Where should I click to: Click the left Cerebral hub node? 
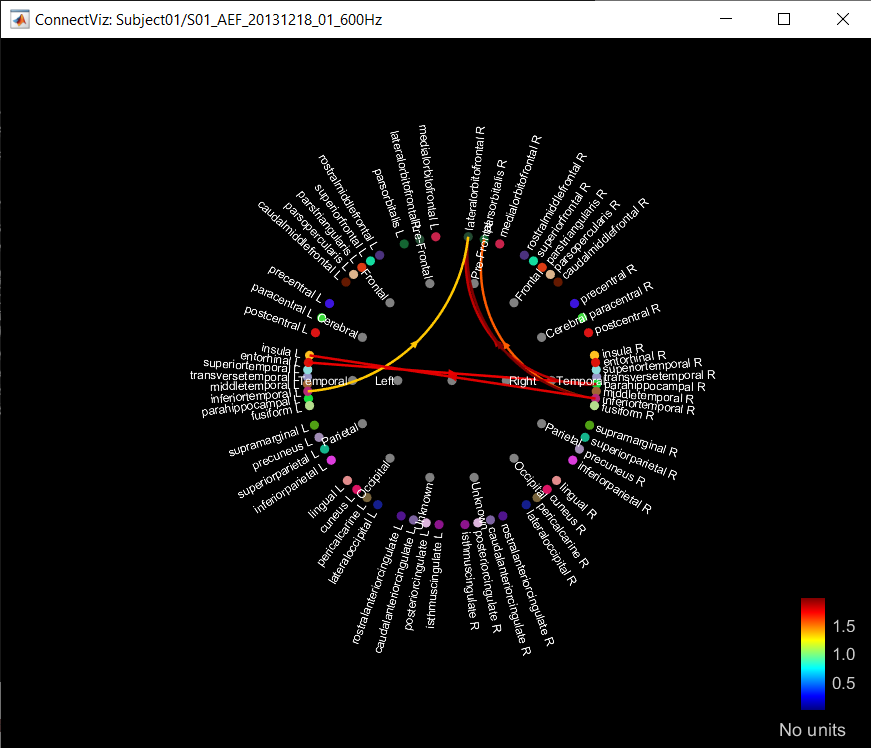point(363,337)
